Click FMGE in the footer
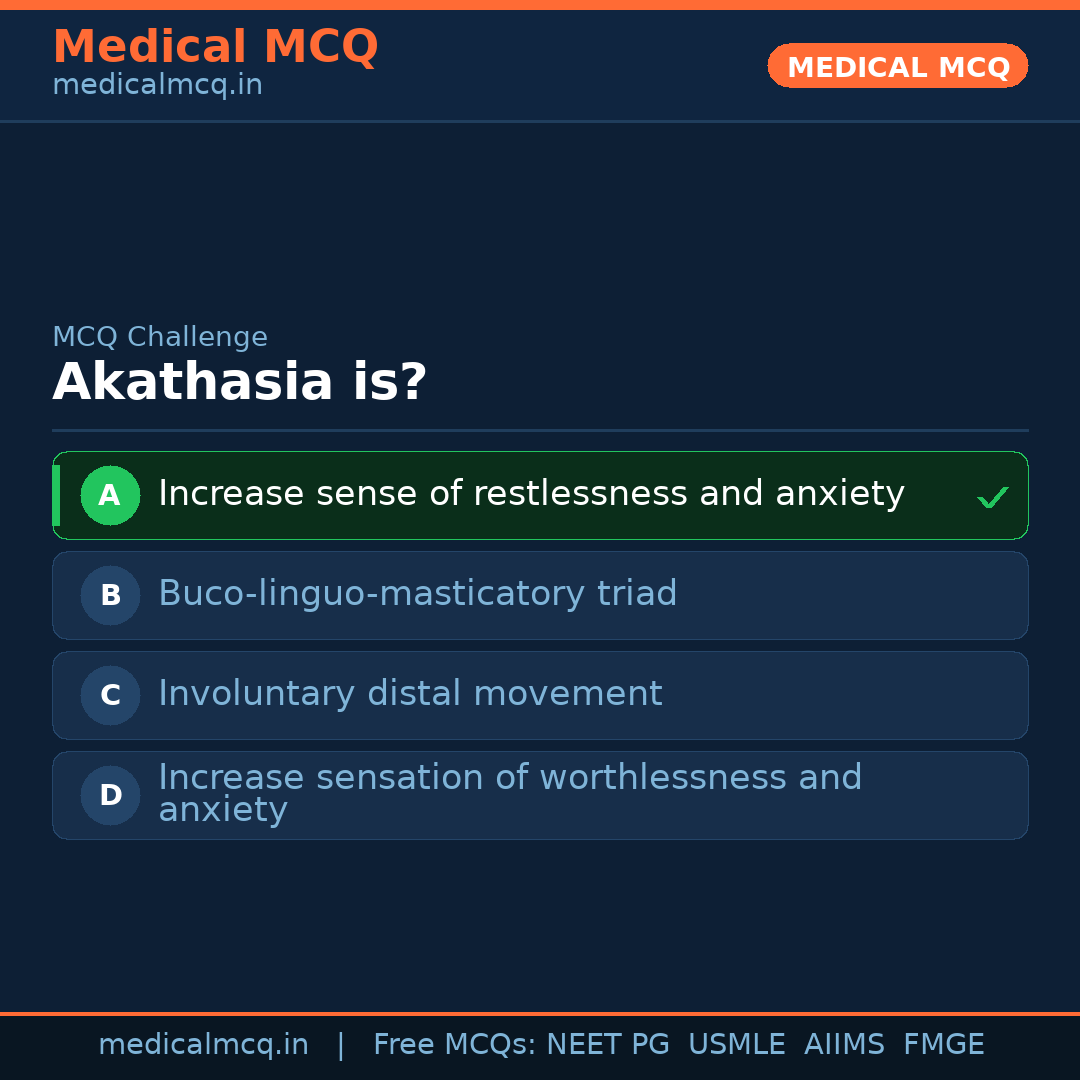Screen dimensions: 1080x1080 coord(943,1045)
